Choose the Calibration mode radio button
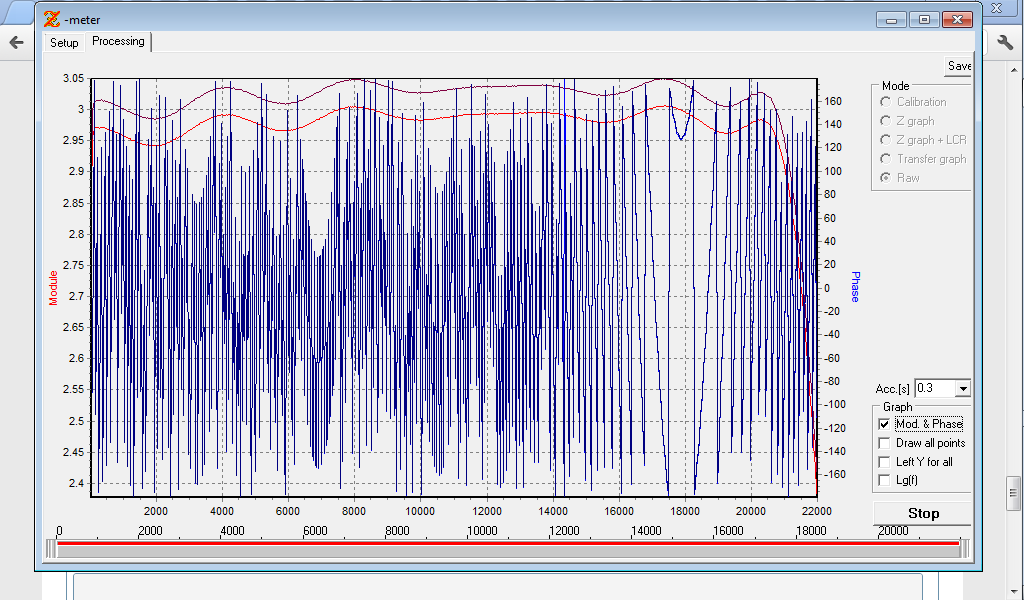Image resolution: width=1024 pixels, height=600 pixels. coord(886,102)
